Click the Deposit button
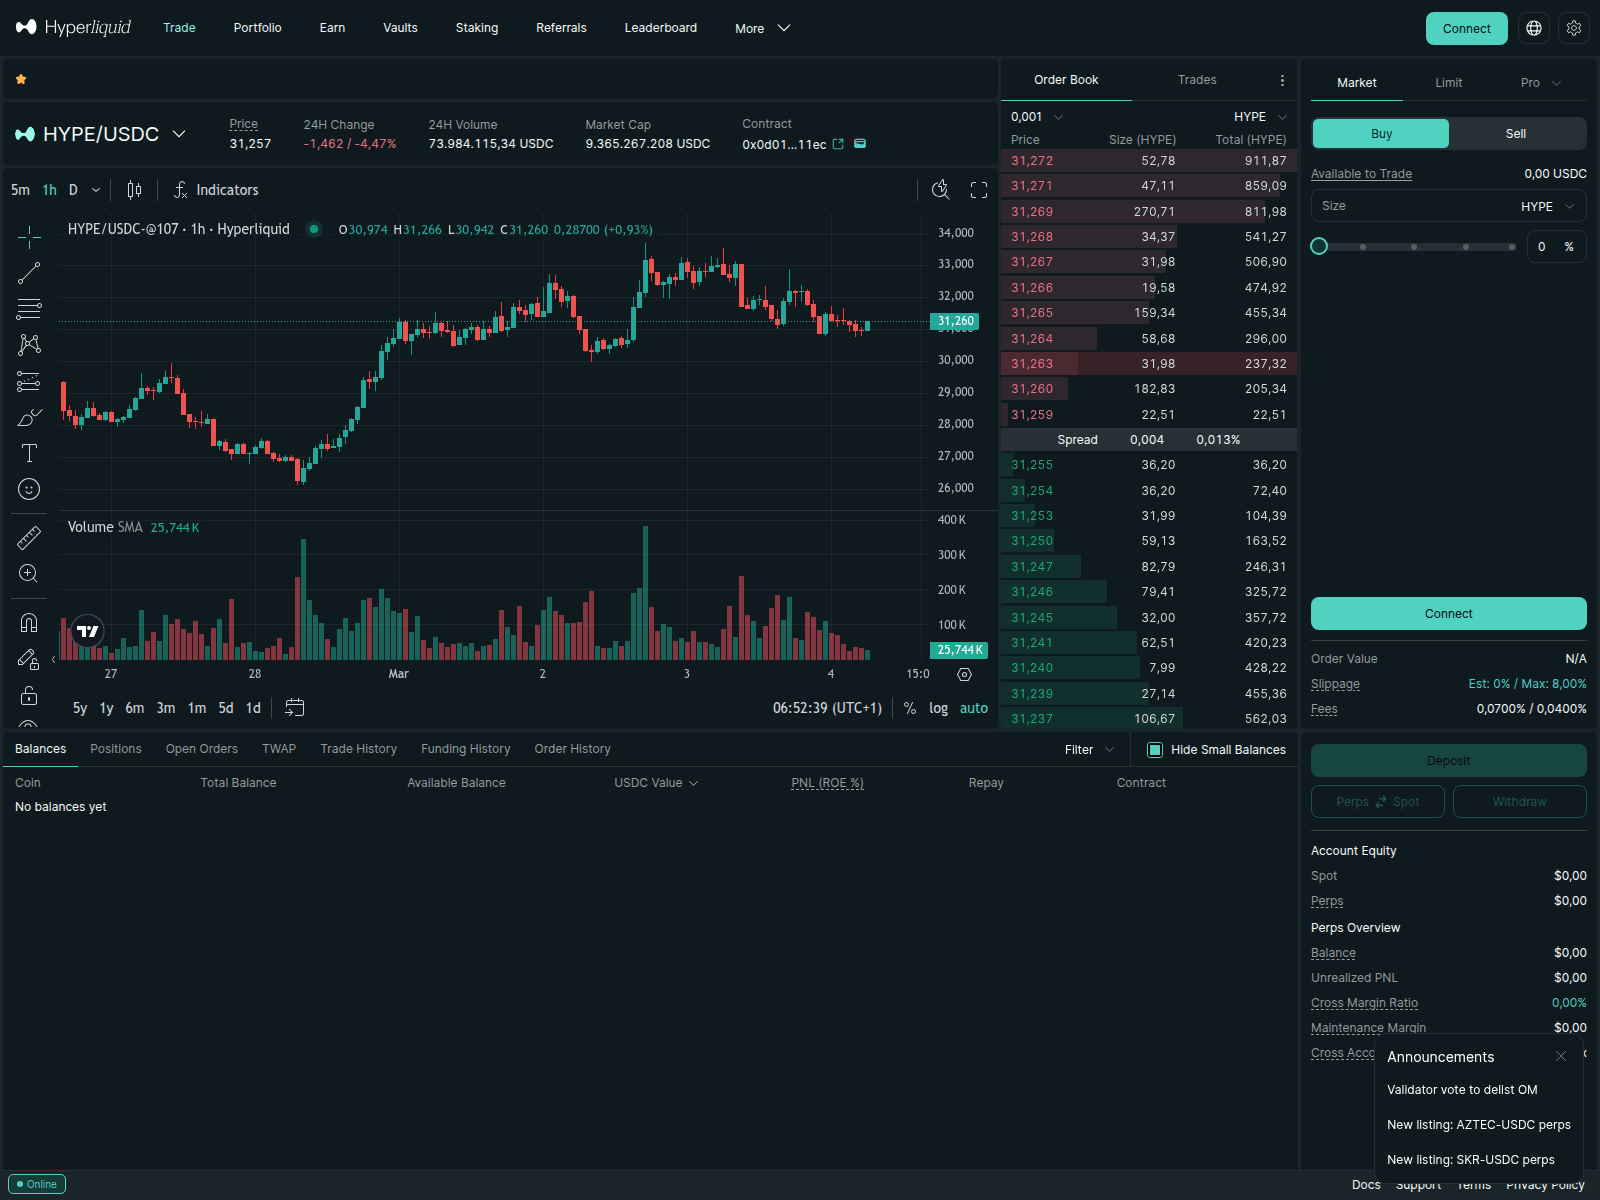Image resolution: width=1600 pixels, height=1200 pixels. (1448, 760)
